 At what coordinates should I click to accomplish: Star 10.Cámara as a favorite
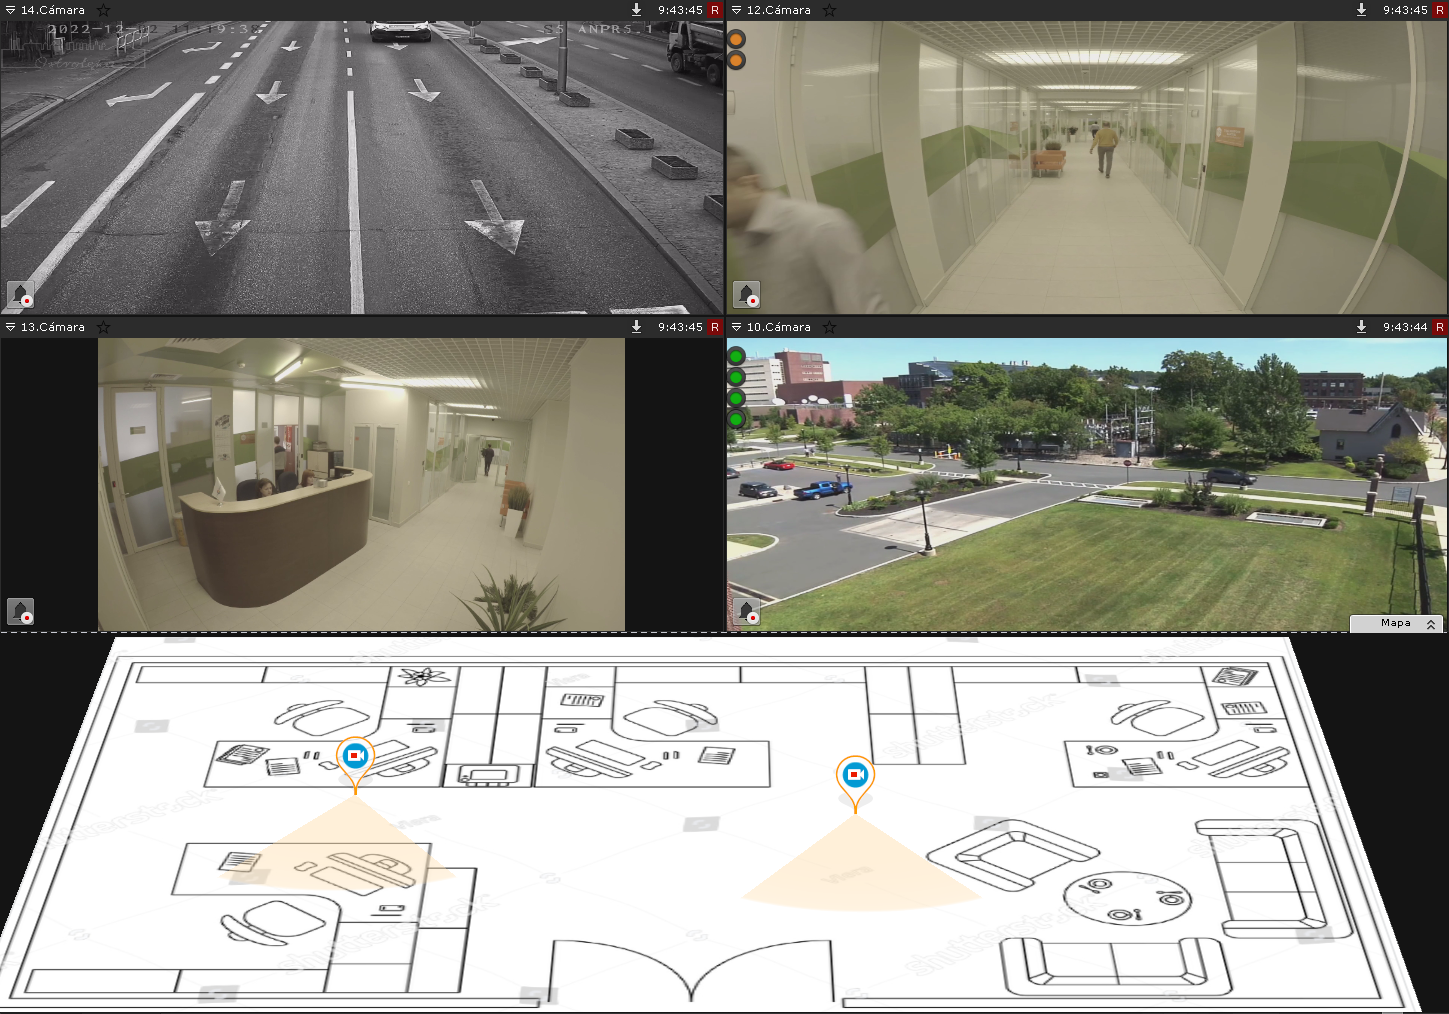click(829, 327)
